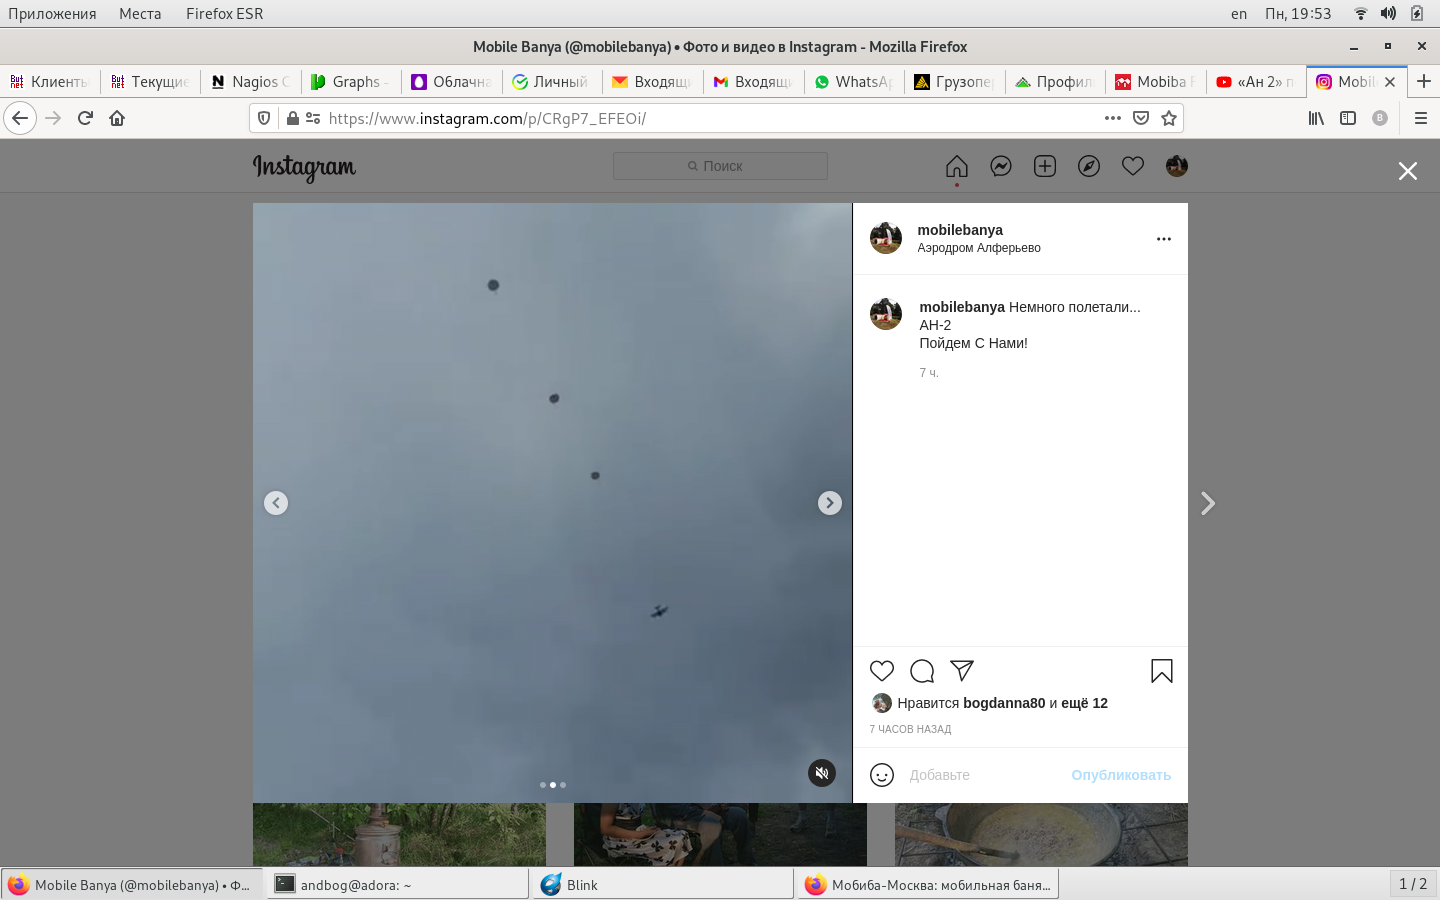Open Firefox page actions ellipsis menu
Image resolution: width=1440 pixels, height=900 pixels.
tap(1112, 118)
